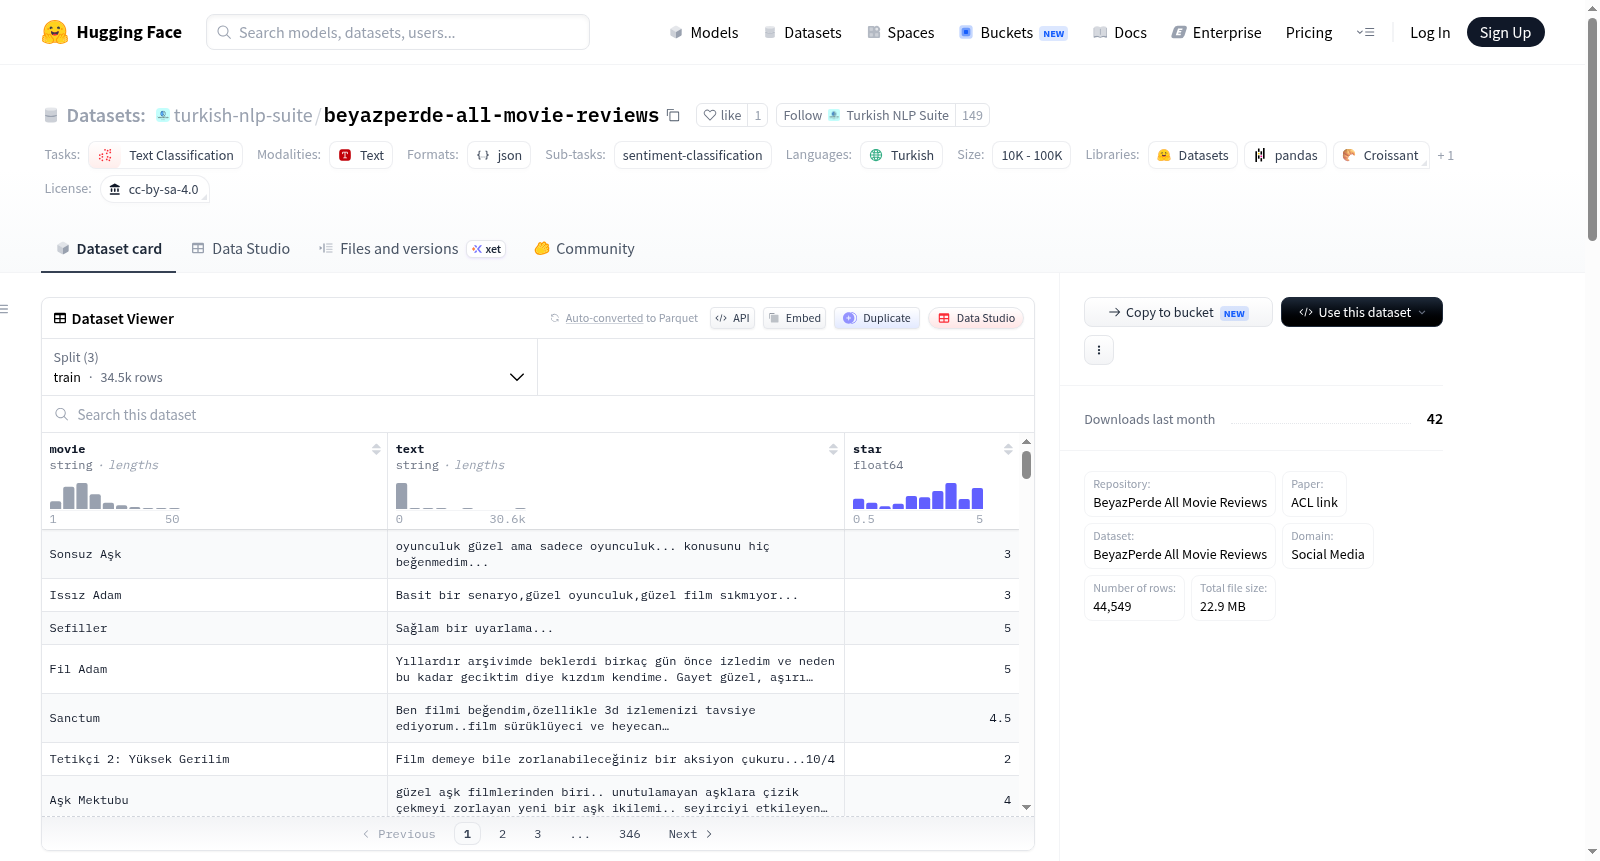Image resolution: width=1600 pixels, height=861 pixels.
Task: Select the 'Sefiller' row cell
Action: click(214, 628)
